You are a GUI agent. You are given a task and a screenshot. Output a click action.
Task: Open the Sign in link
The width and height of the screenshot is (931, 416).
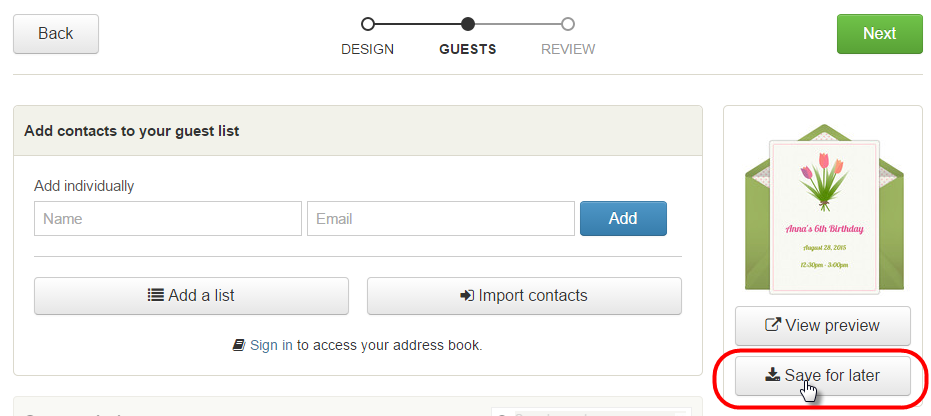pyautogui.click(x=271, y=345)
